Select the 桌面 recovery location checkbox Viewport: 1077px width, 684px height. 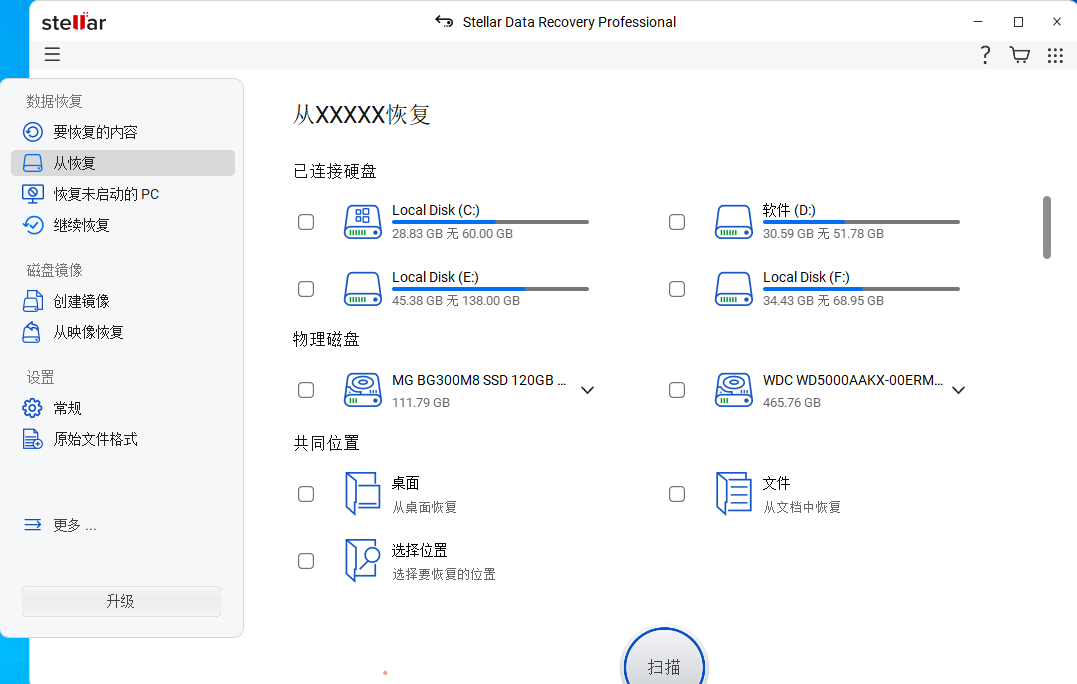click(x=306, y=493)
